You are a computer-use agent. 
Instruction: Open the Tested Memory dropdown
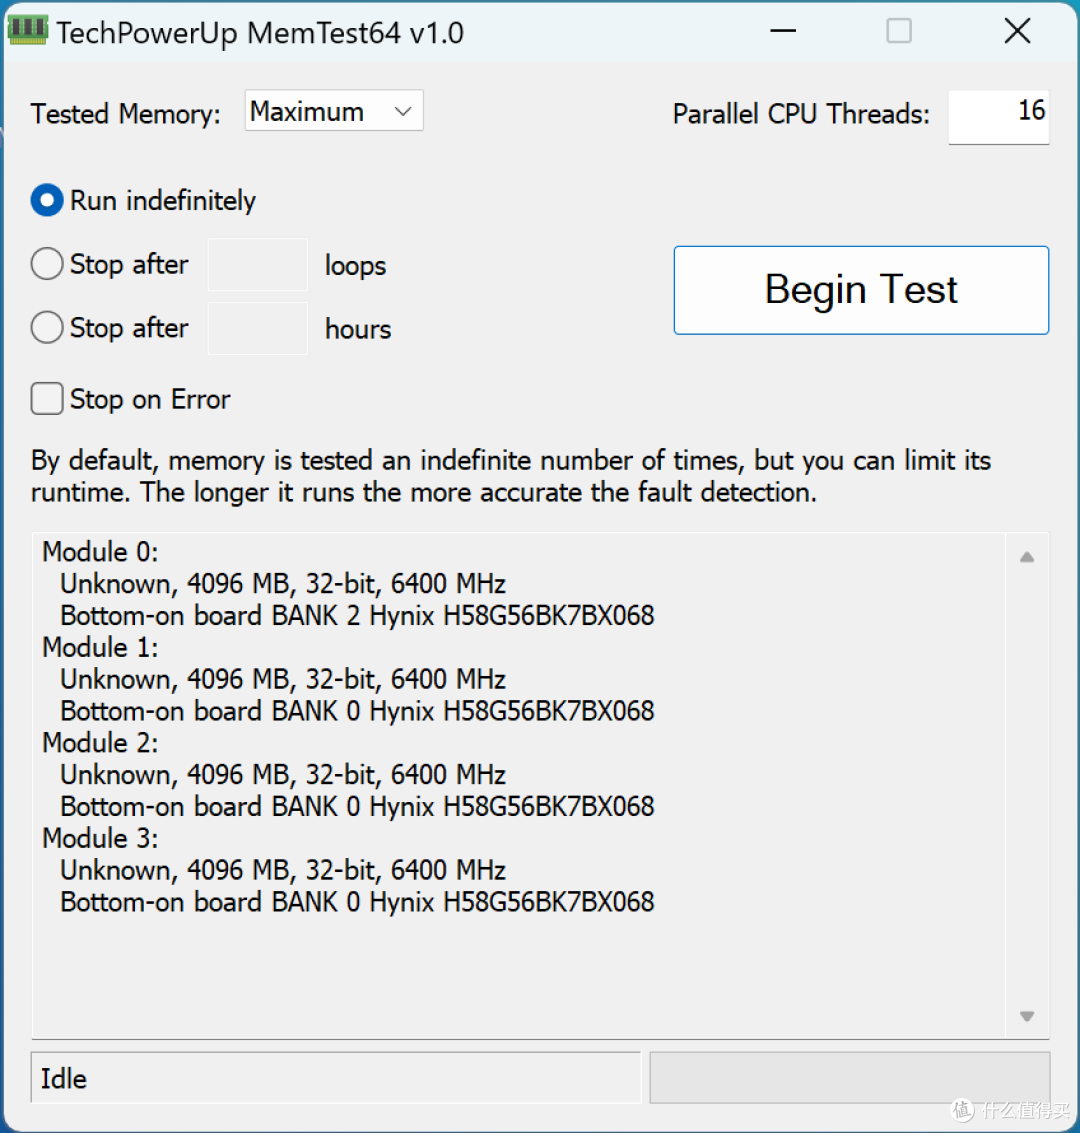tap(334, 111)
